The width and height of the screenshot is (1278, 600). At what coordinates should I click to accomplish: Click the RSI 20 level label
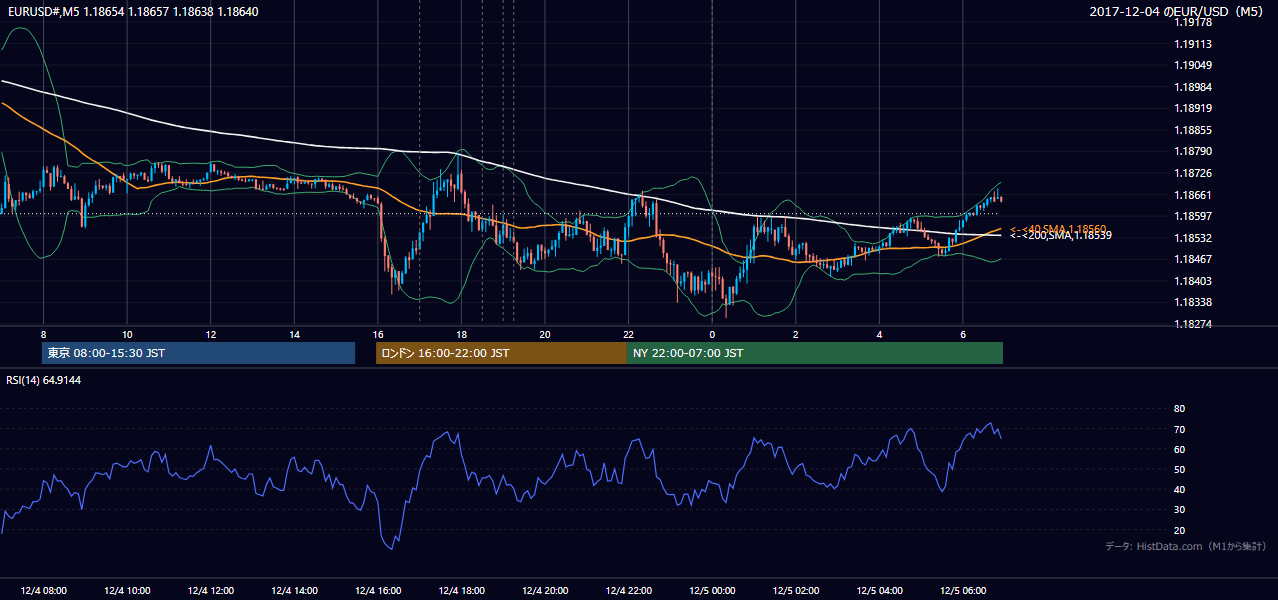click(1179, 530)
